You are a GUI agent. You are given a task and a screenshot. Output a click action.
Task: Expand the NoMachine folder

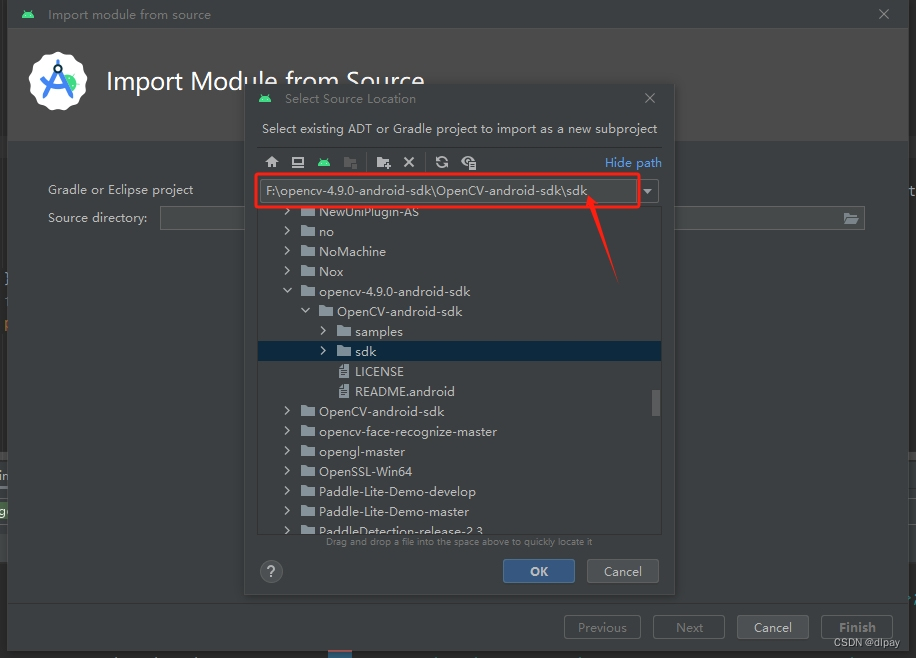tap(287, 251)
